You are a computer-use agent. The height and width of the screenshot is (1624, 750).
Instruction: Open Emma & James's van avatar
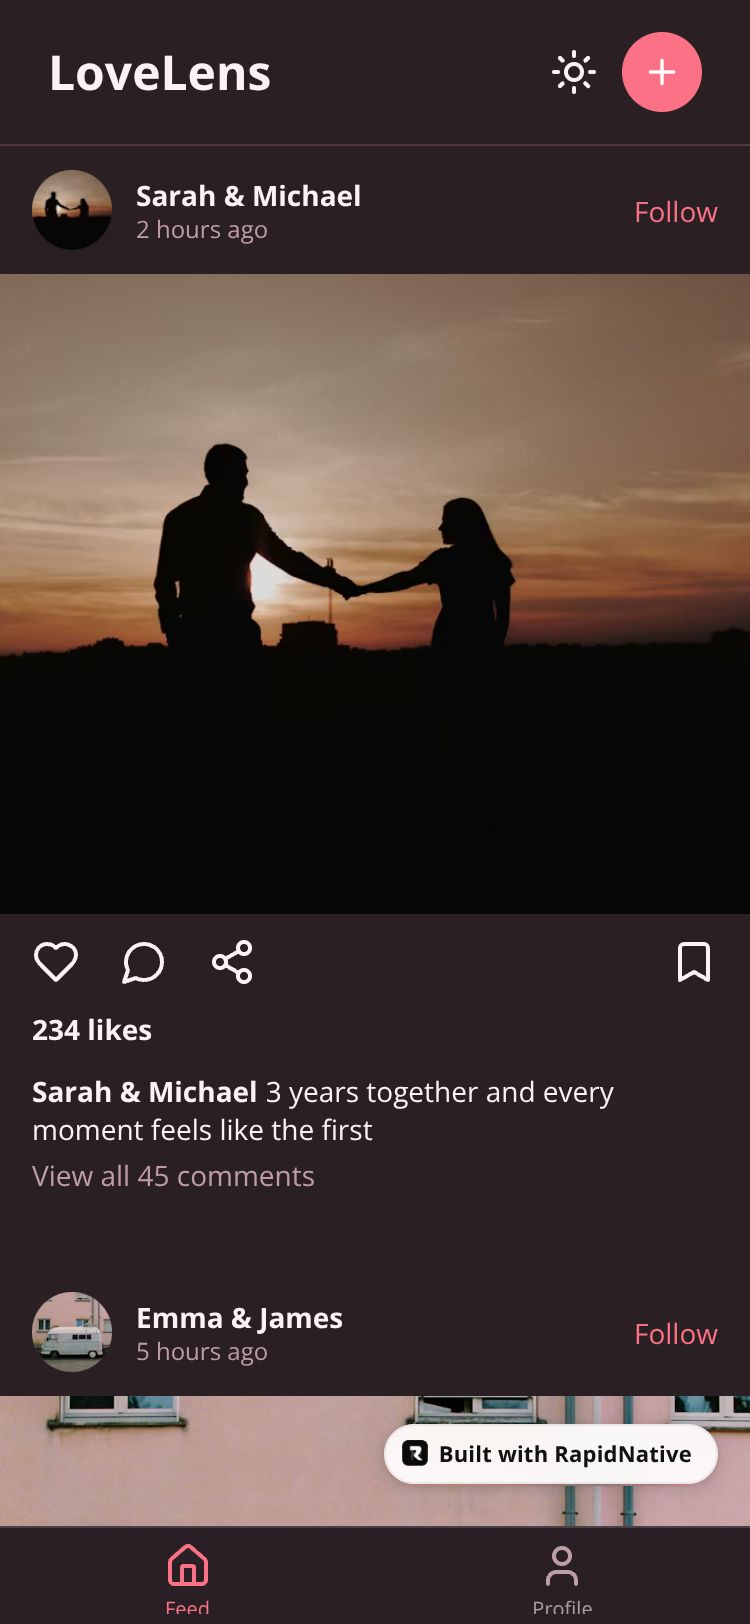[72, 1332]
